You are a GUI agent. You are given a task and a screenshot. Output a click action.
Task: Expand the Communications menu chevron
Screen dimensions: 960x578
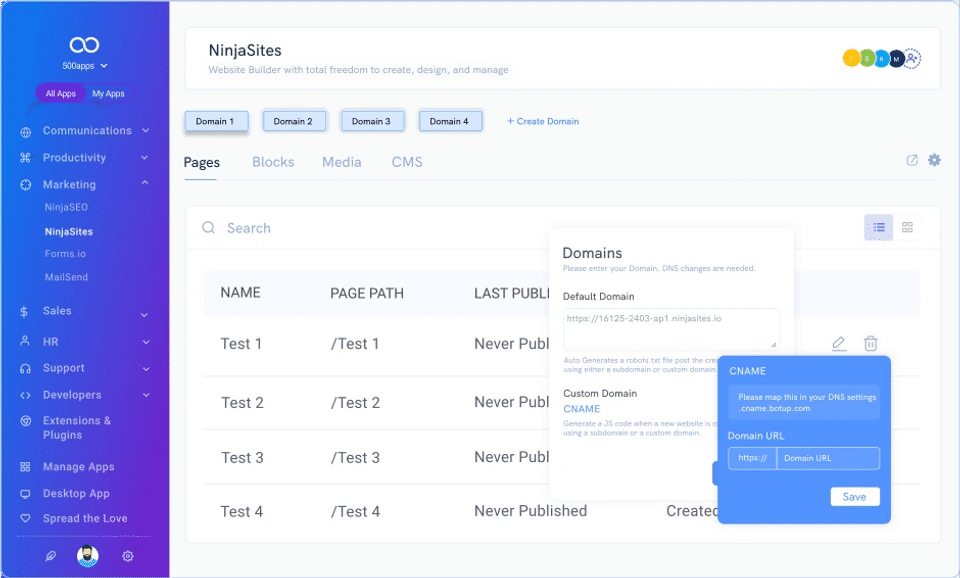[146, 130]
